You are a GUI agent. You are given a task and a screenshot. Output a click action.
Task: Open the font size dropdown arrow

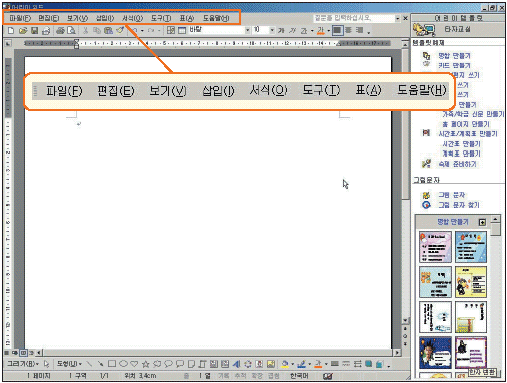[x=272, y=30]
